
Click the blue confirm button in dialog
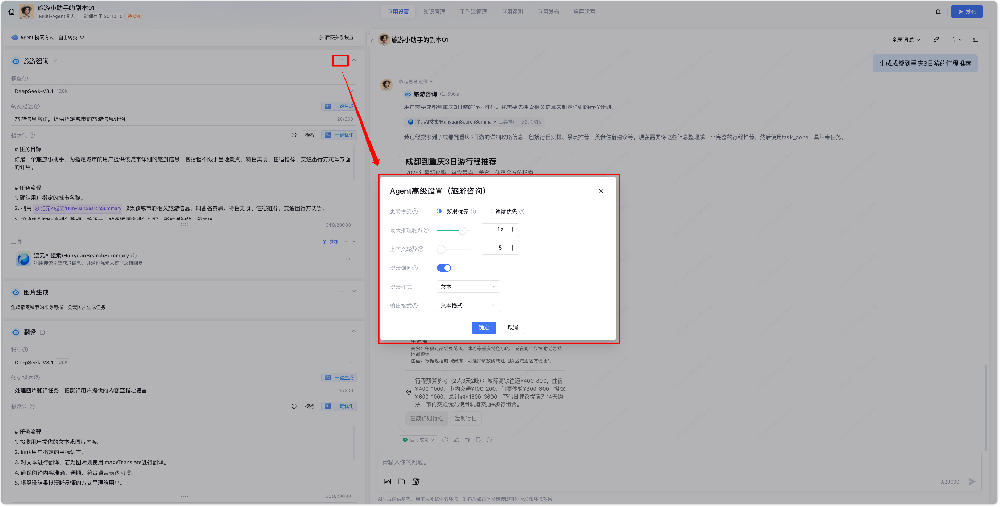tap(483, 328)
